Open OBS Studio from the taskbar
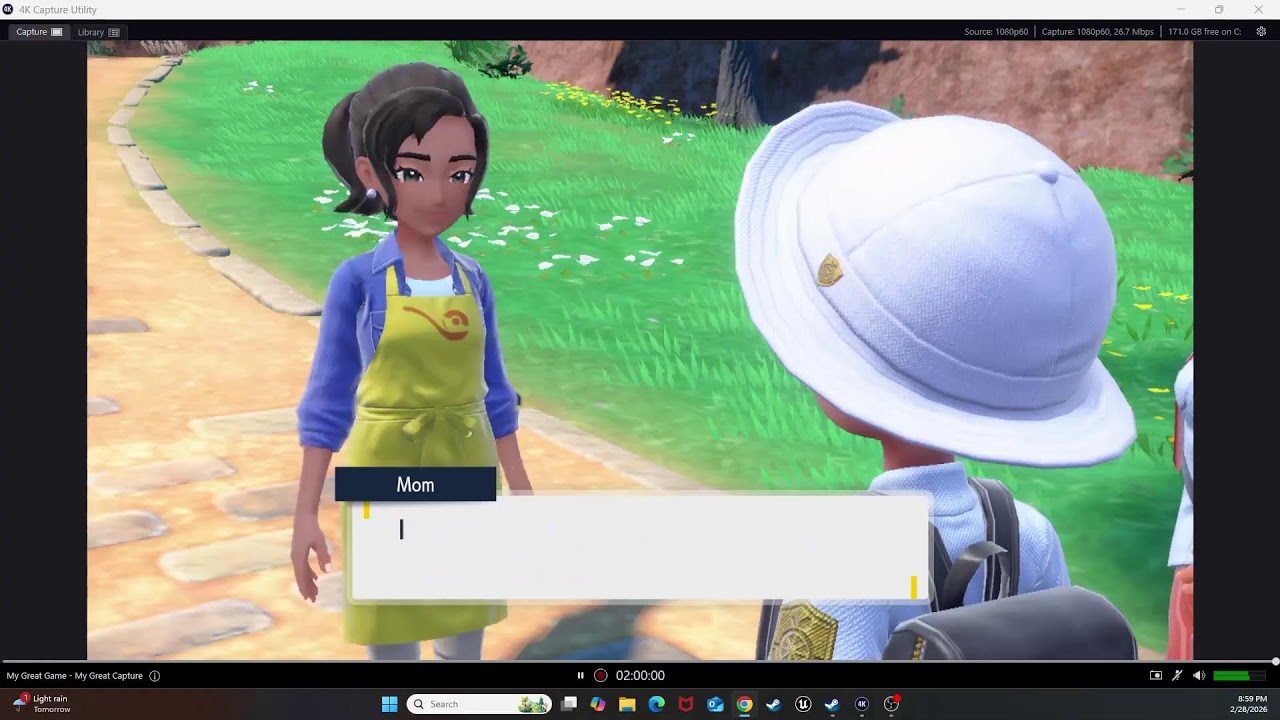The height and width of the screenshot is (720, 1280). point(891,704)
